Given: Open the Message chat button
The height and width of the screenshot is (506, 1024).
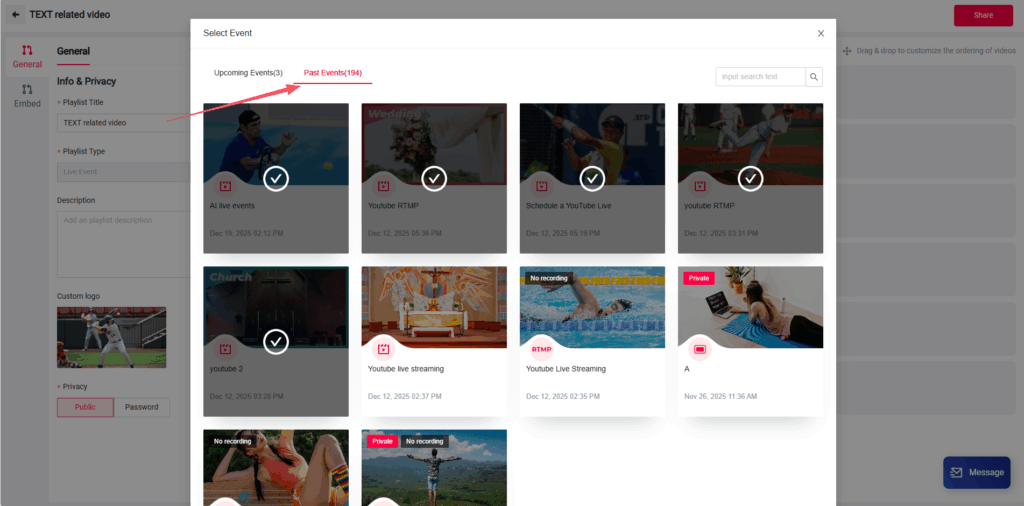Looking at the screenshot, I should click(976, 472).
